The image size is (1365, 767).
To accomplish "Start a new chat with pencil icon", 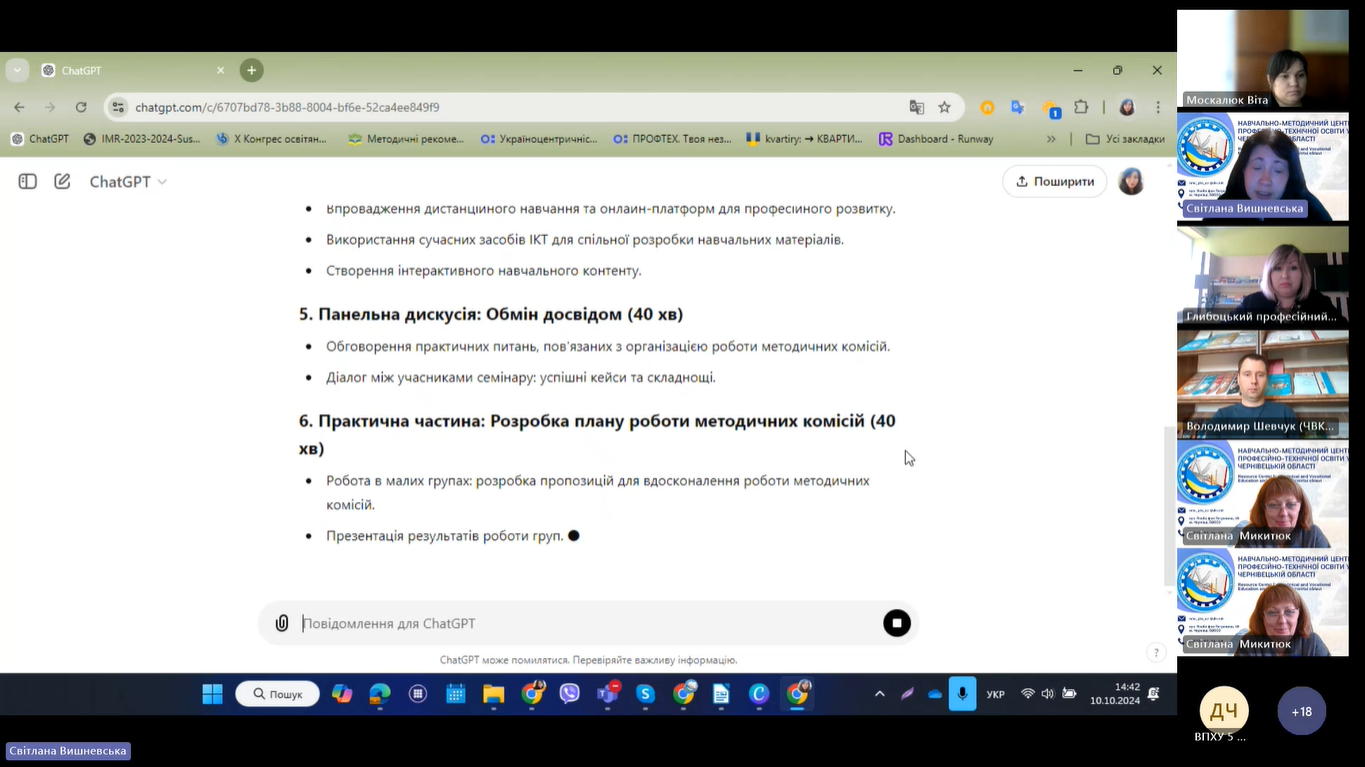I will pos(62,181).
